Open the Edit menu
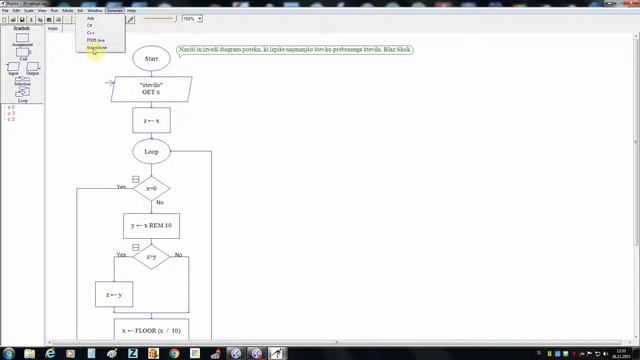The image size is (640, 360). point(16,11)
